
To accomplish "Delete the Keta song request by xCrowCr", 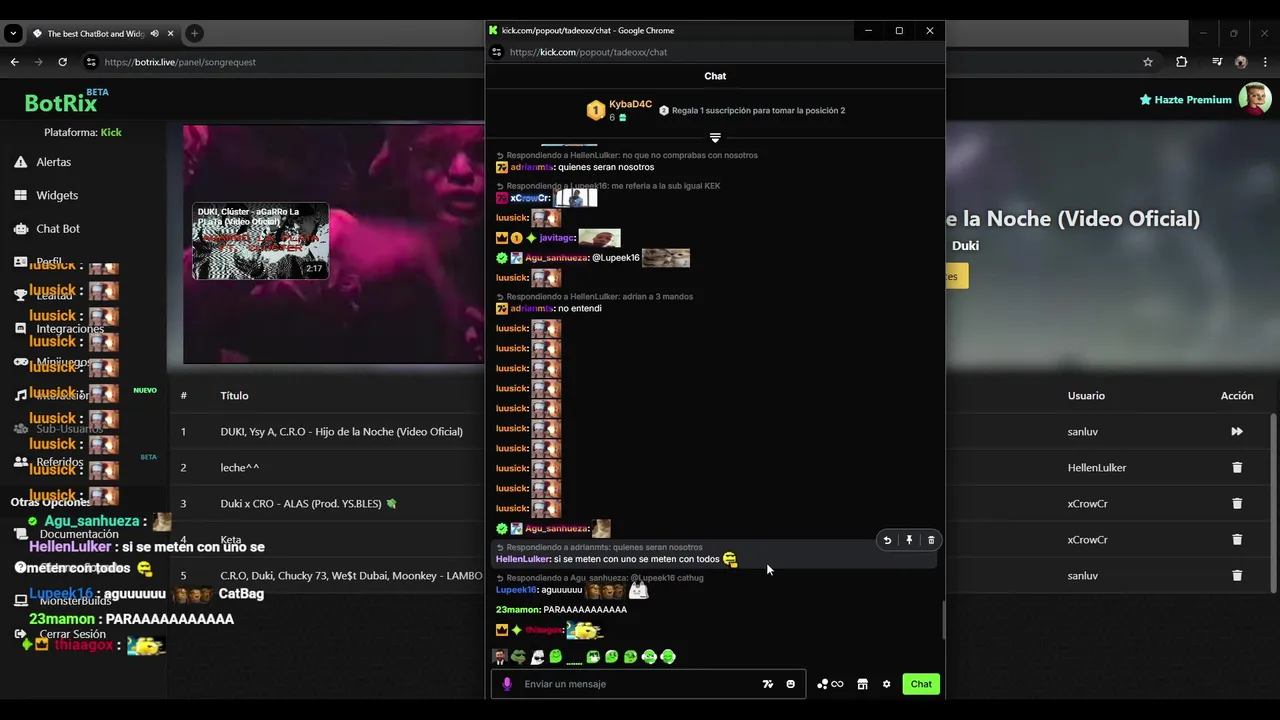I will pos(1237,540).
